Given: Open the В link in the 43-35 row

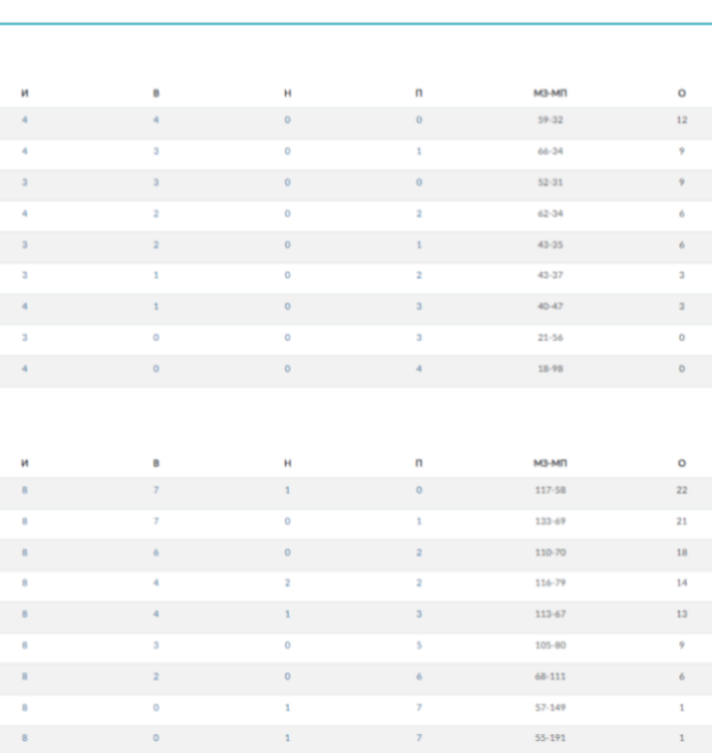Looking at the screenshot, I should 156,245.
